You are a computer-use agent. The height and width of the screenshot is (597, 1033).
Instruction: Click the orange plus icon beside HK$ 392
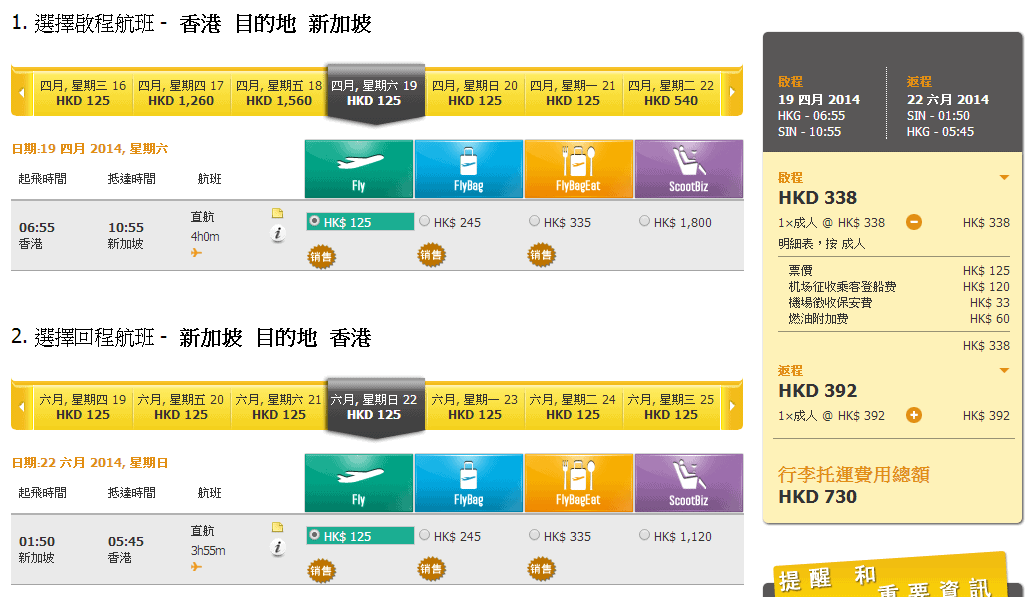pos(913,415)
